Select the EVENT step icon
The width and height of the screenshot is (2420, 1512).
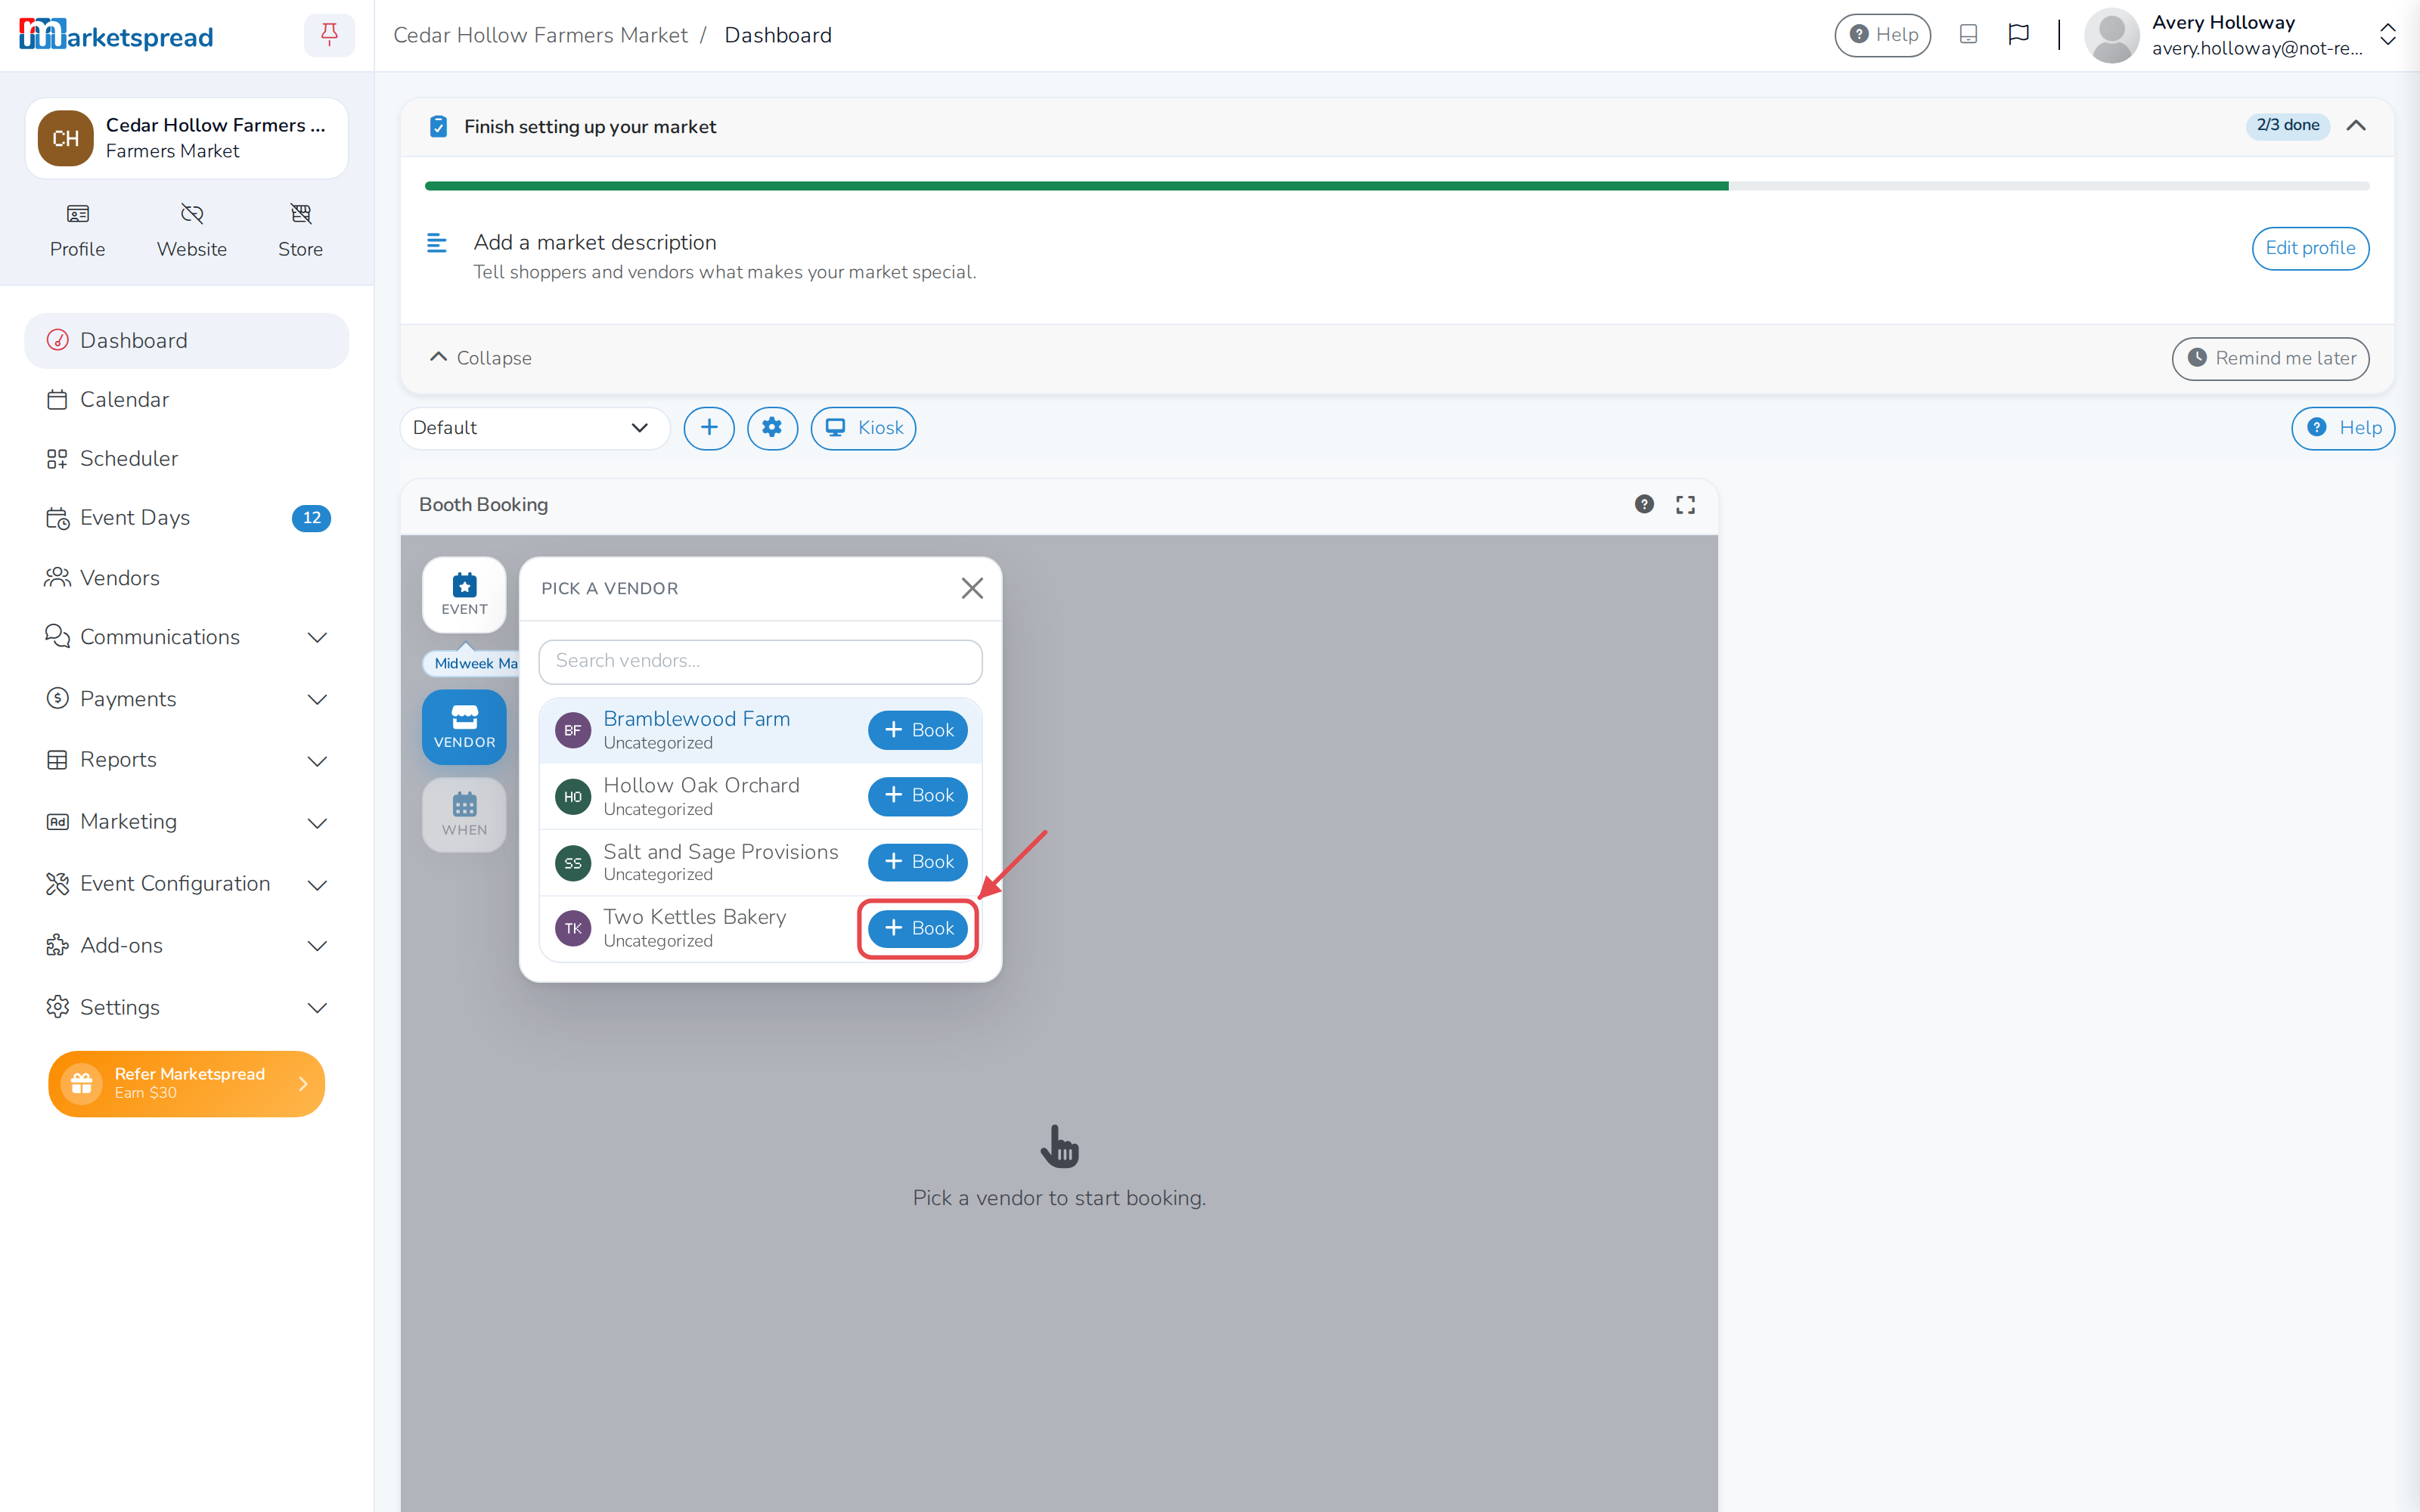[x=464, y=594]
